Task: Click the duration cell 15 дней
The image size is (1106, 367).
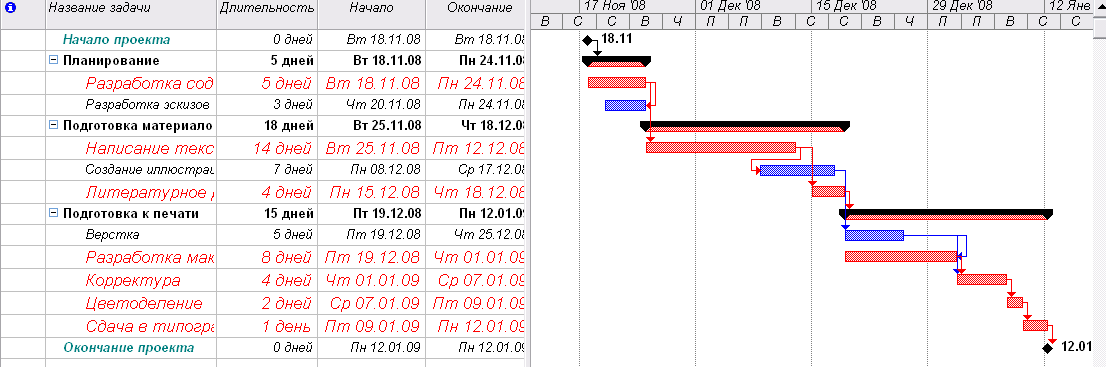Action: click(x=267, y=213)
